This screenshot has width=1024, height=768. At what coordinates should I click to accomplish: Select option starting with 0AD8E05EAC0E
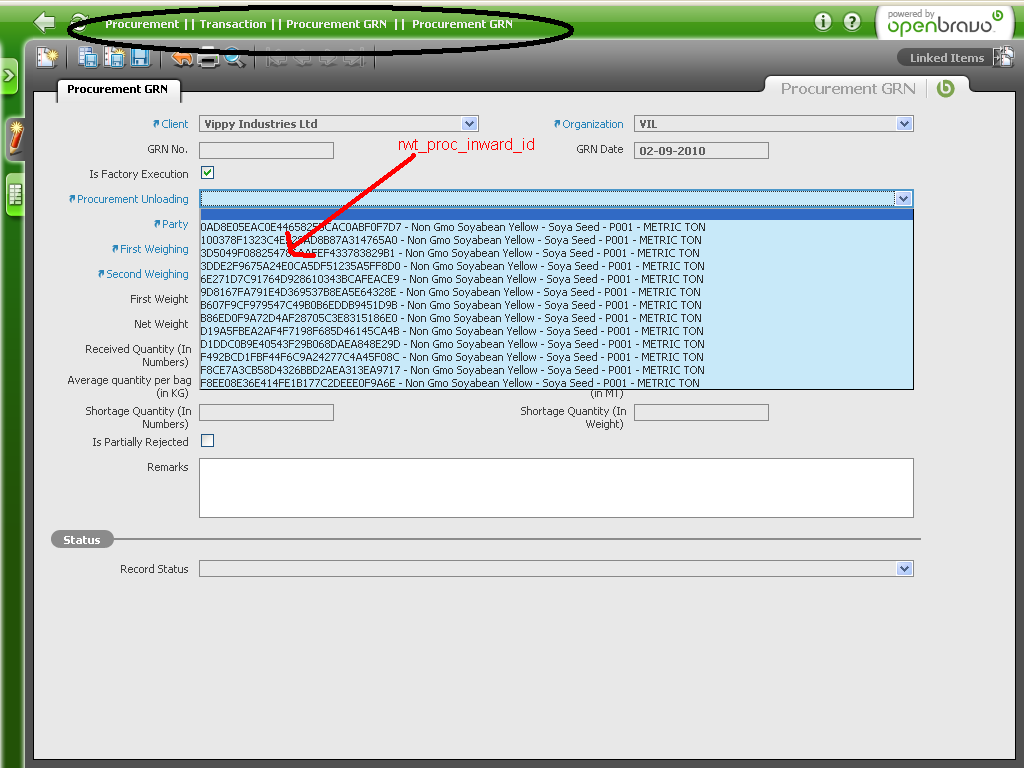pos(556,227)
